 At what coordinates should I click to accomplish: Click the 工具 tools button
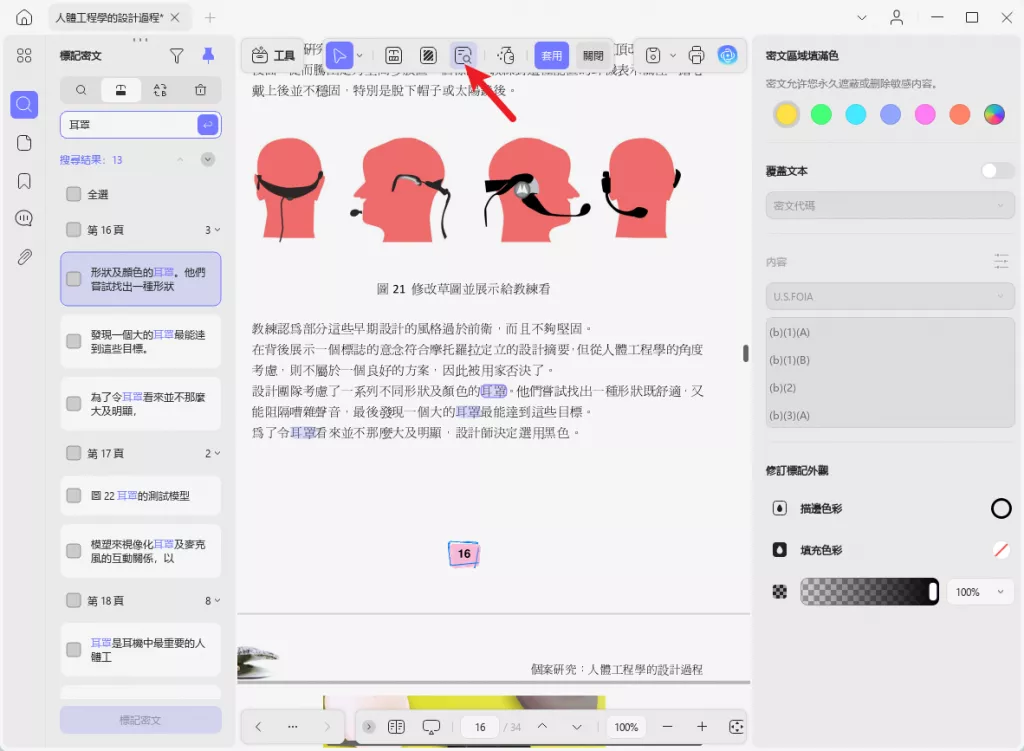[274, 56]
